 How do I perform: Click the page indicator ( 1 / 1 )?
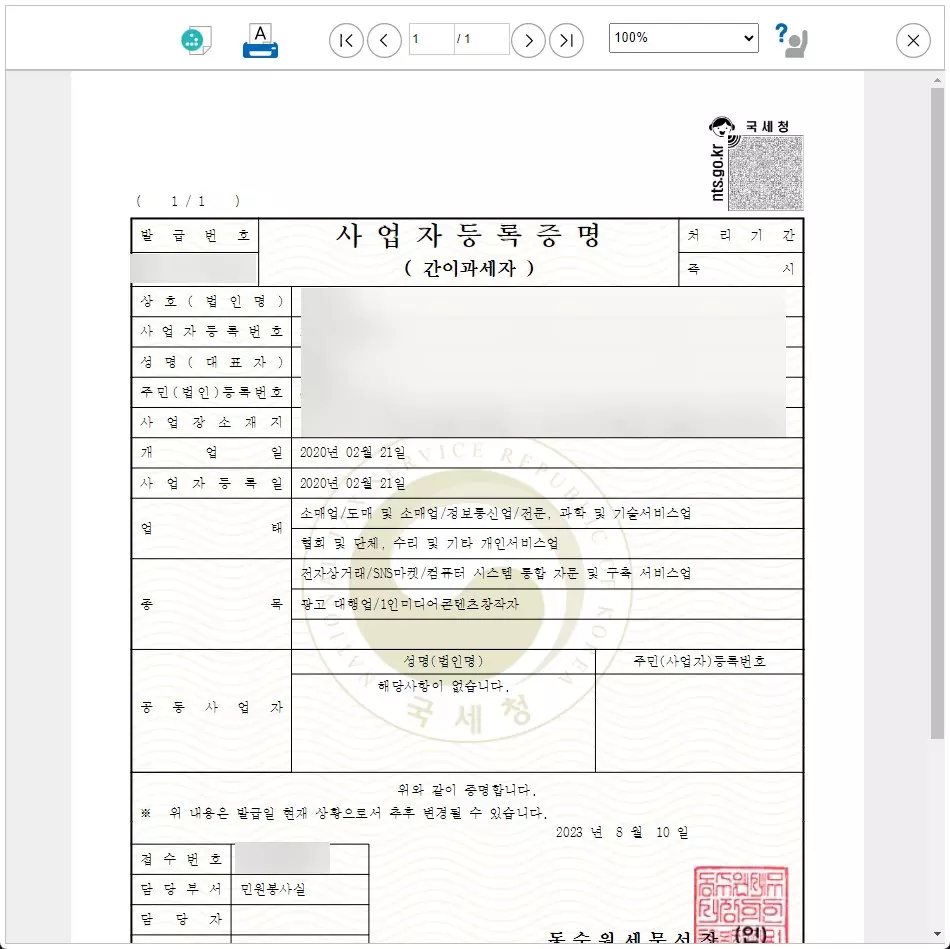(188, 201)
